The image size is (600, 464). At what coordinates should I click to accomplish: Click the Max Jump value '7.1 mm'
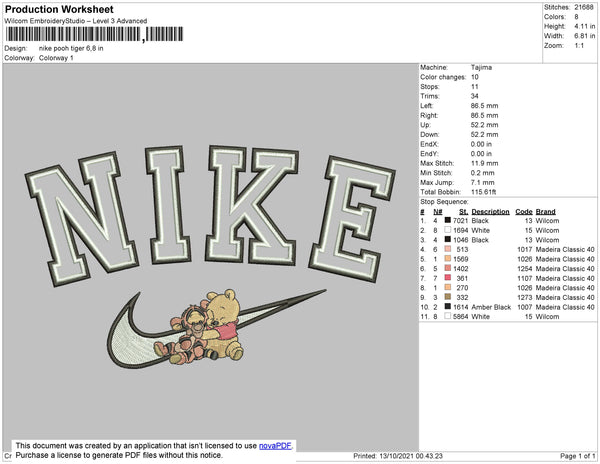click(483, 182)
